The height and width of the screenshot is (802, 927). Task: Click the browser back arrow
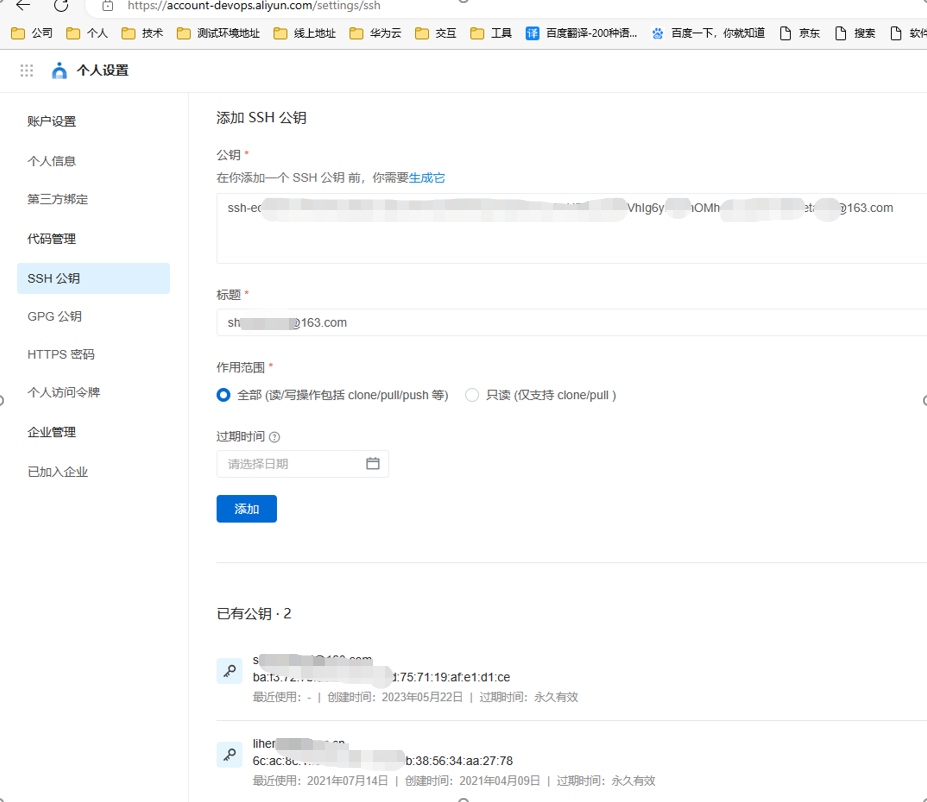(x=23, y=7)
